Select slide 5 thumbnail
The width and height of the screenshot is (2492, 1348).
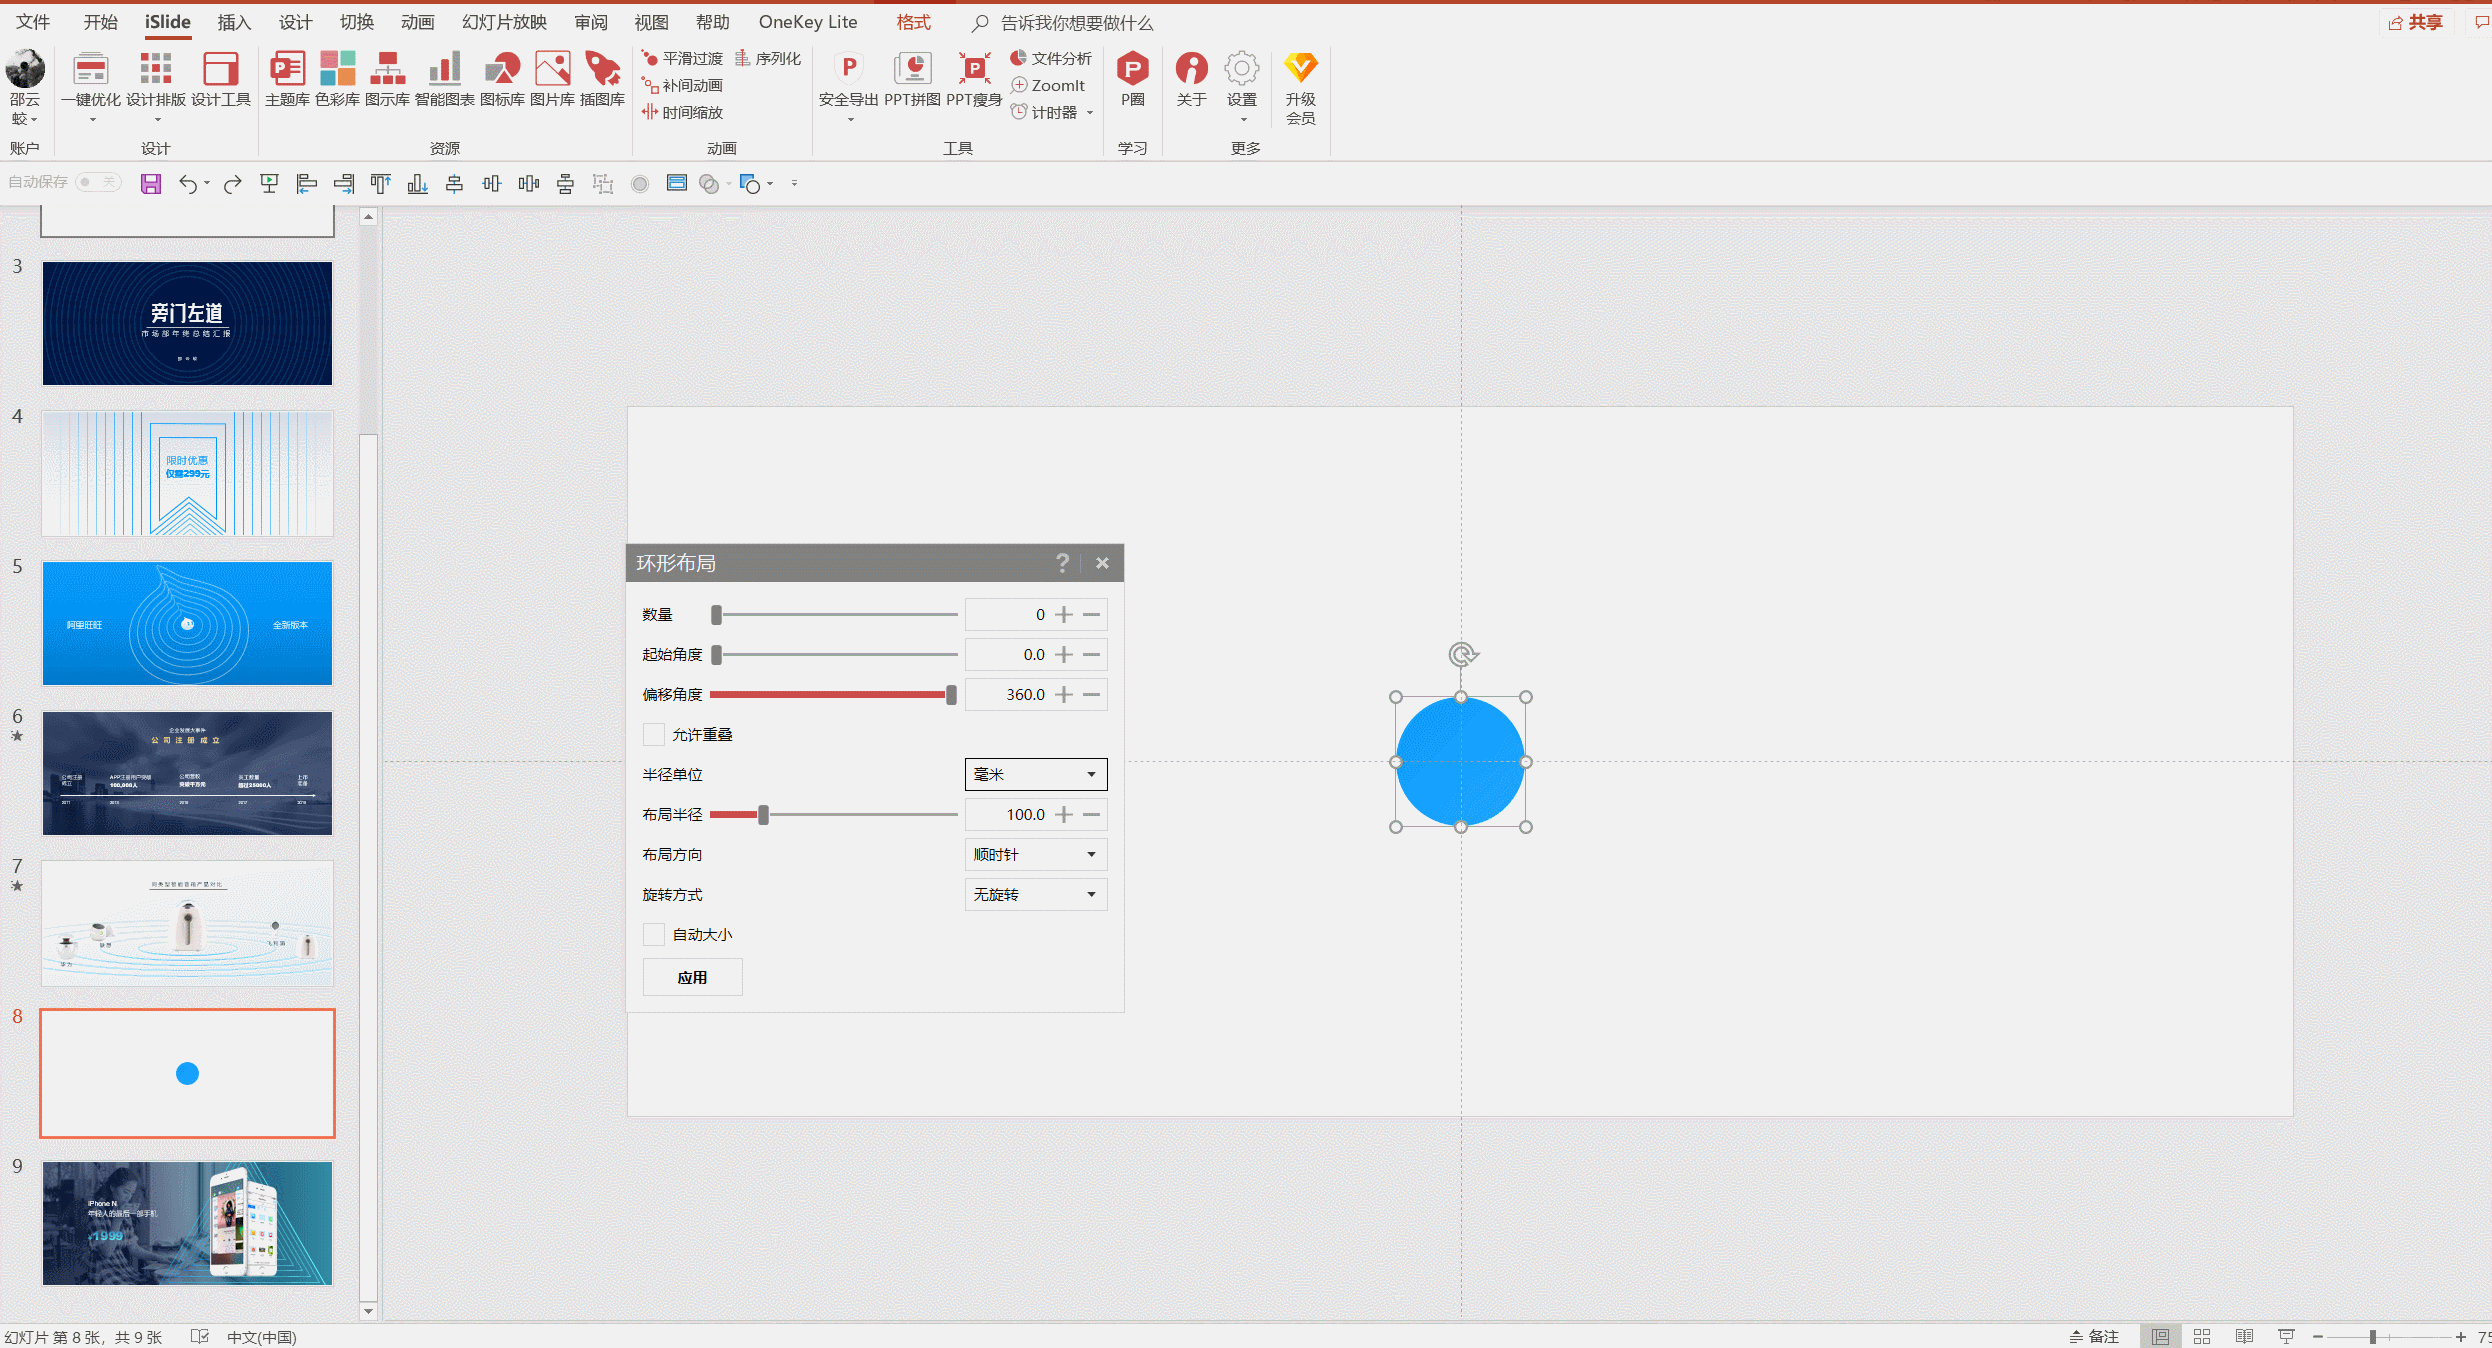pos(187,623)
